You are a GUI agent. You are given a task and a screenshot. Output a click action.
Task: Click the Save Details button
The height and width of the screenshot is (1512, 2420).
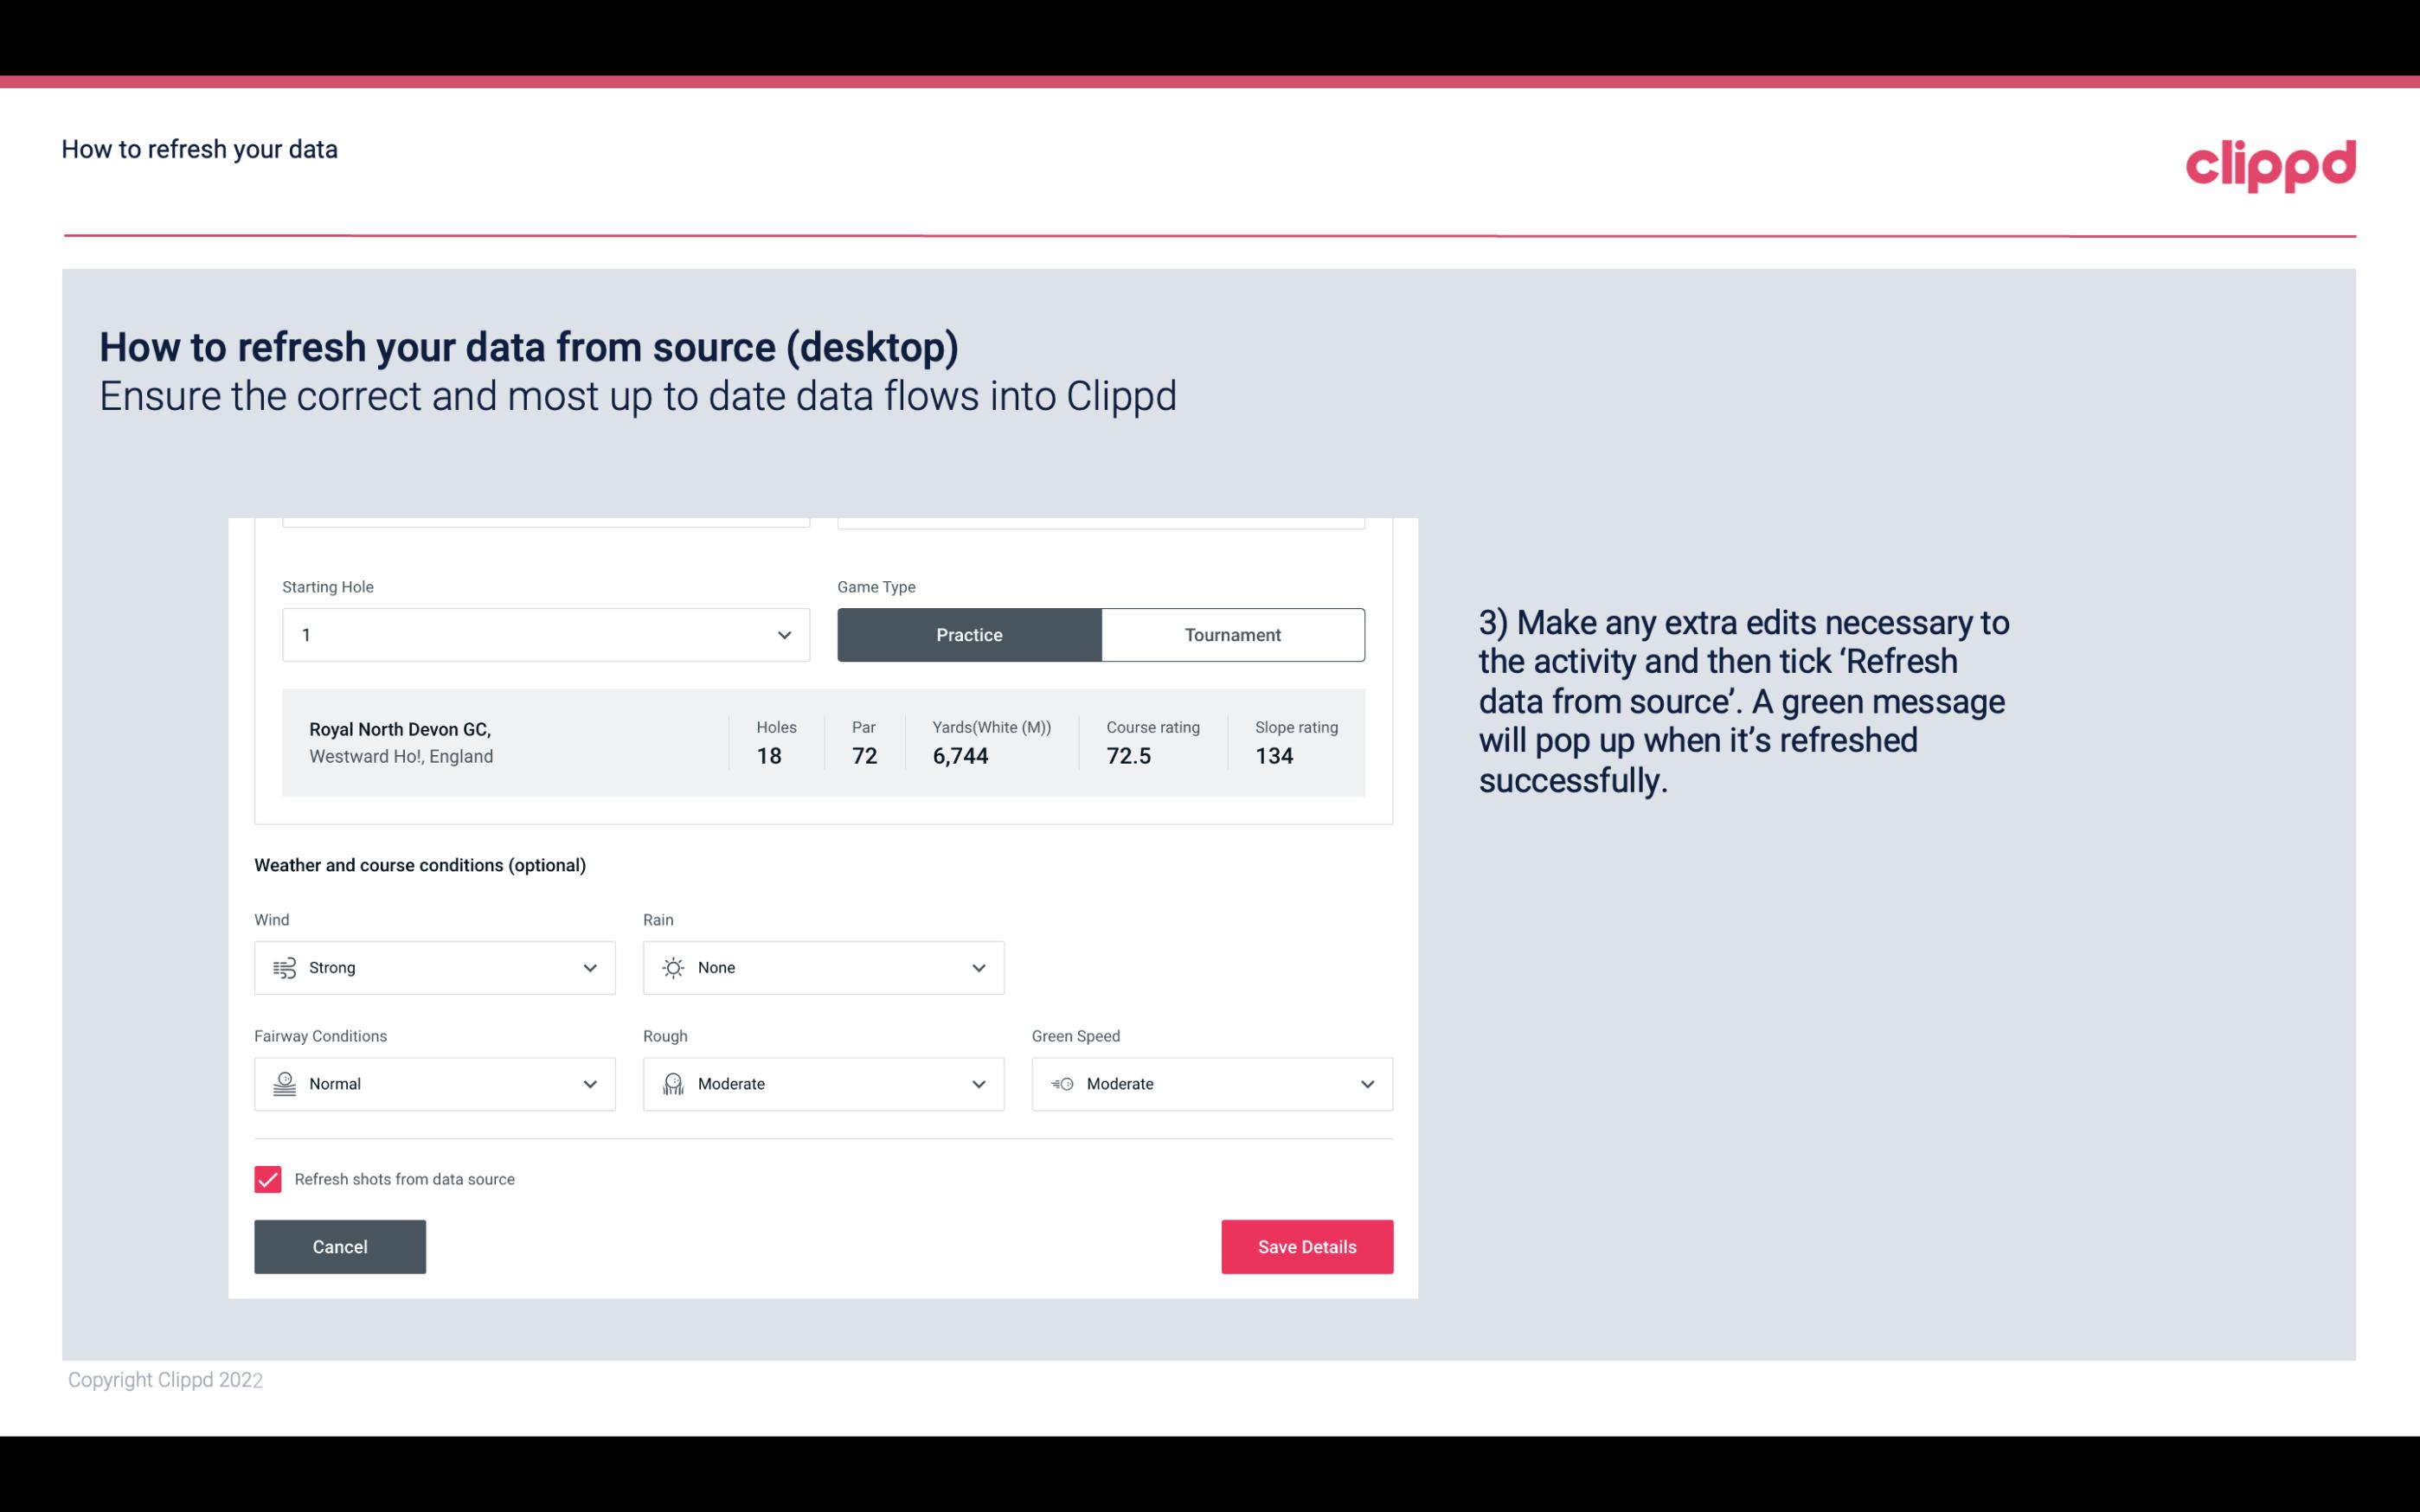tap(1306, 1246)
